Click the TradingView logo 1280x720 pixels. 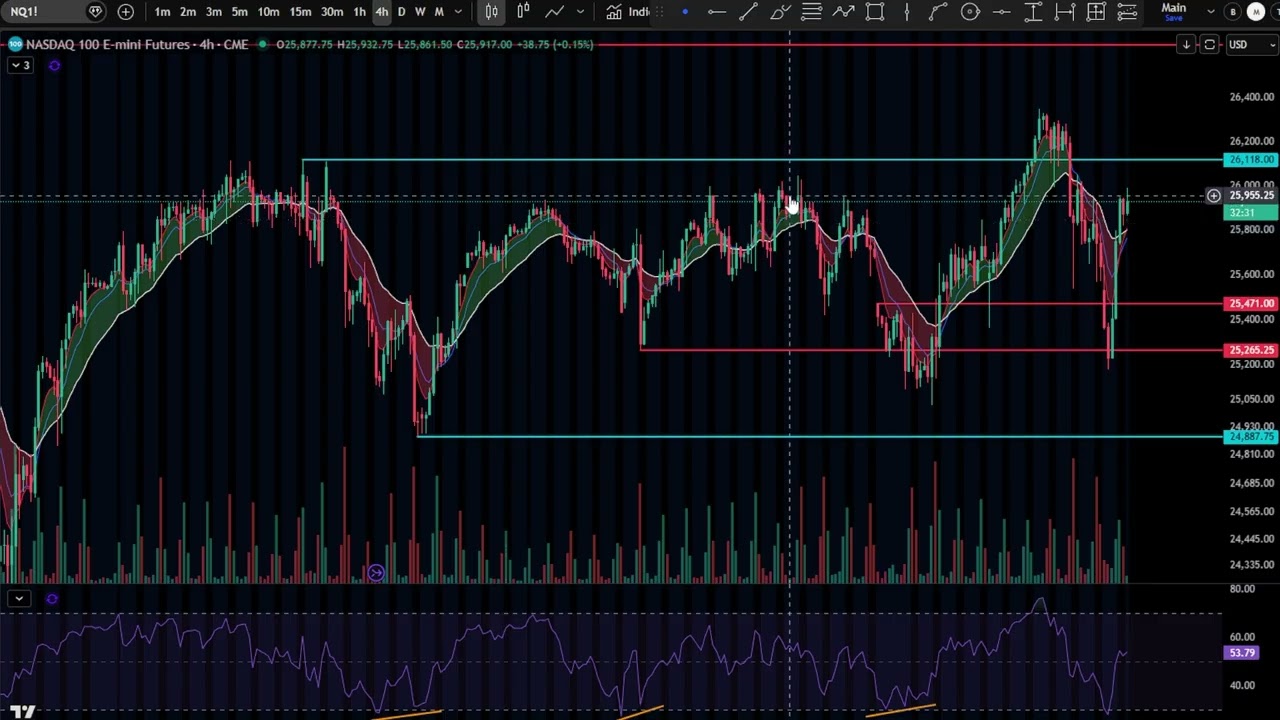(24, 711)
